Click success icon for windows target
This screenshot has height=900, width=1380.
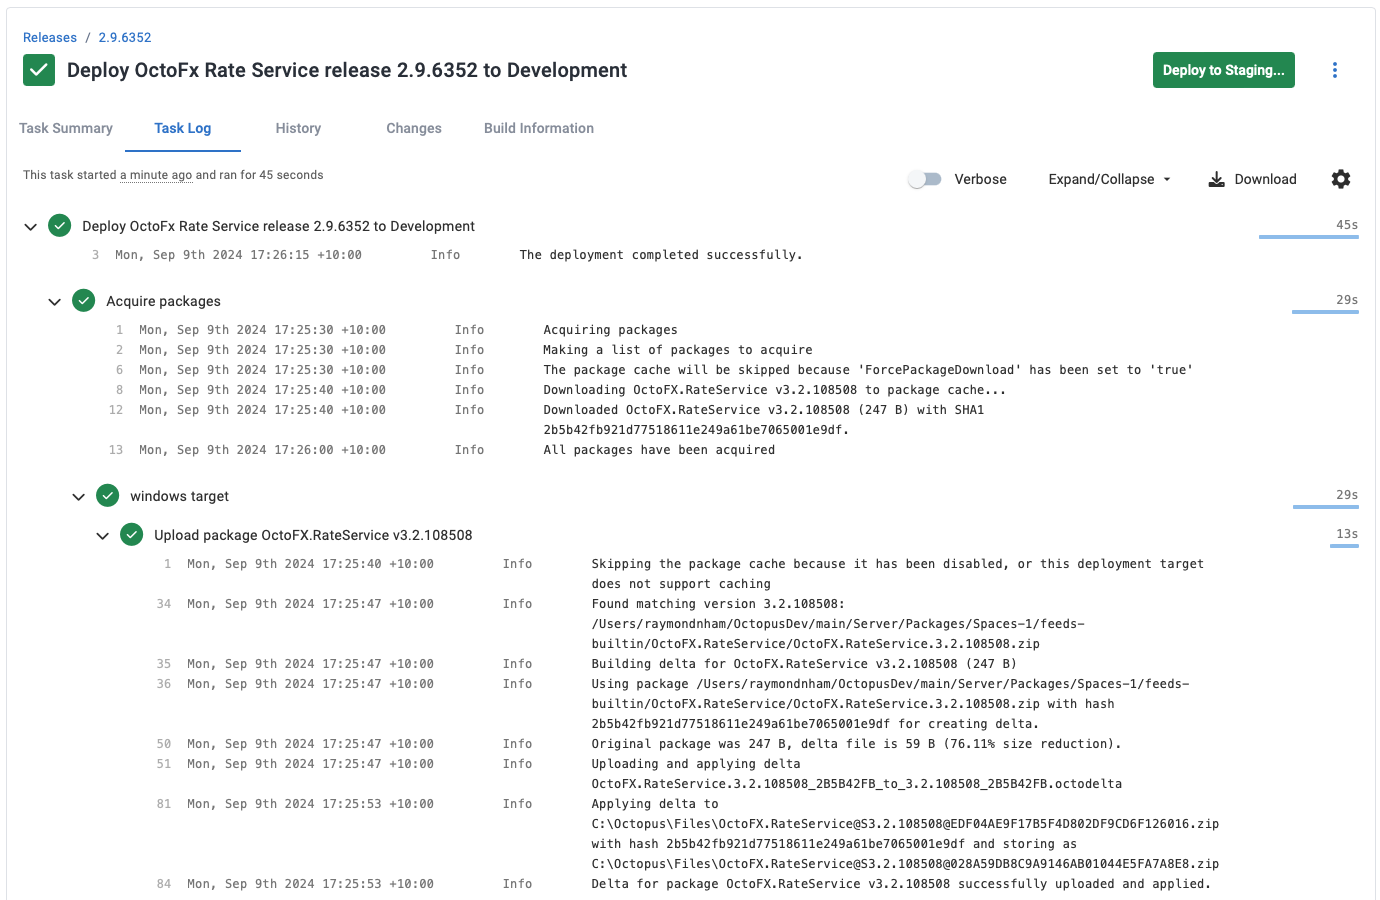click(x=108, y=496)
